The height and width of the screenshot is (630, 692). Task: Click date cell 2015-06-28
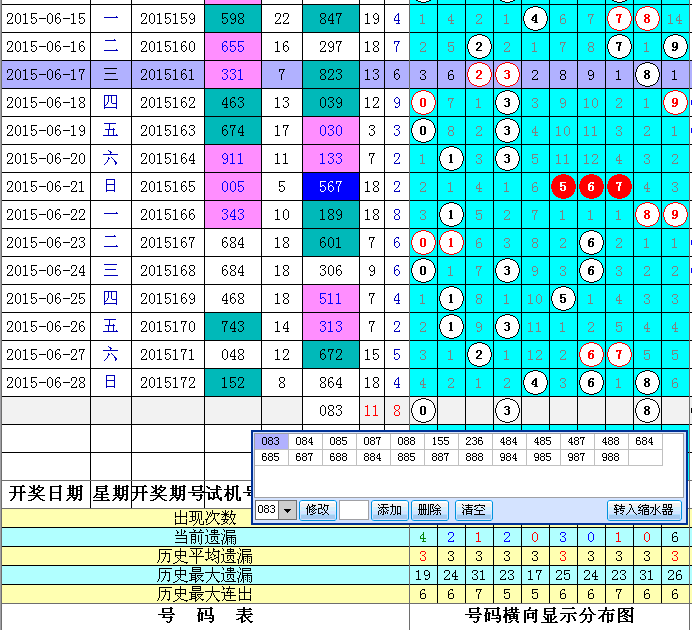[x=46, y=382]
